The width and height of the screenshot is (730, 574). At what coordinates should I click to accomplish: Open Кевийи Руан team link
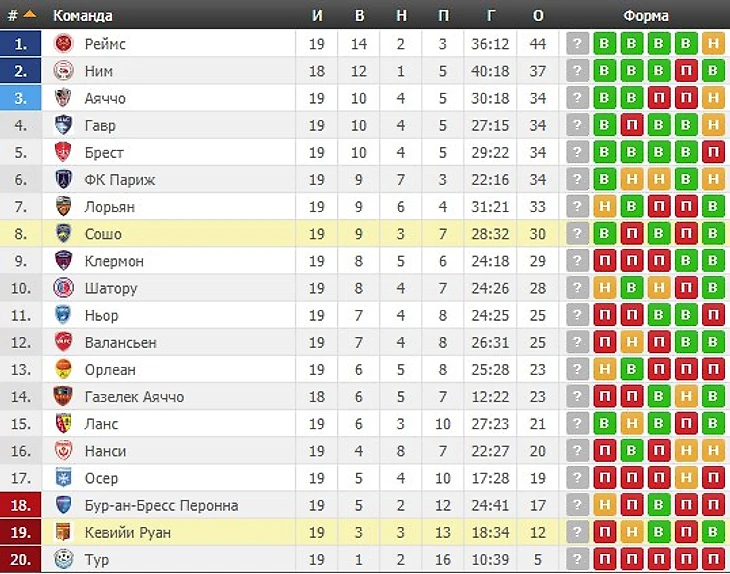point(128,532)
